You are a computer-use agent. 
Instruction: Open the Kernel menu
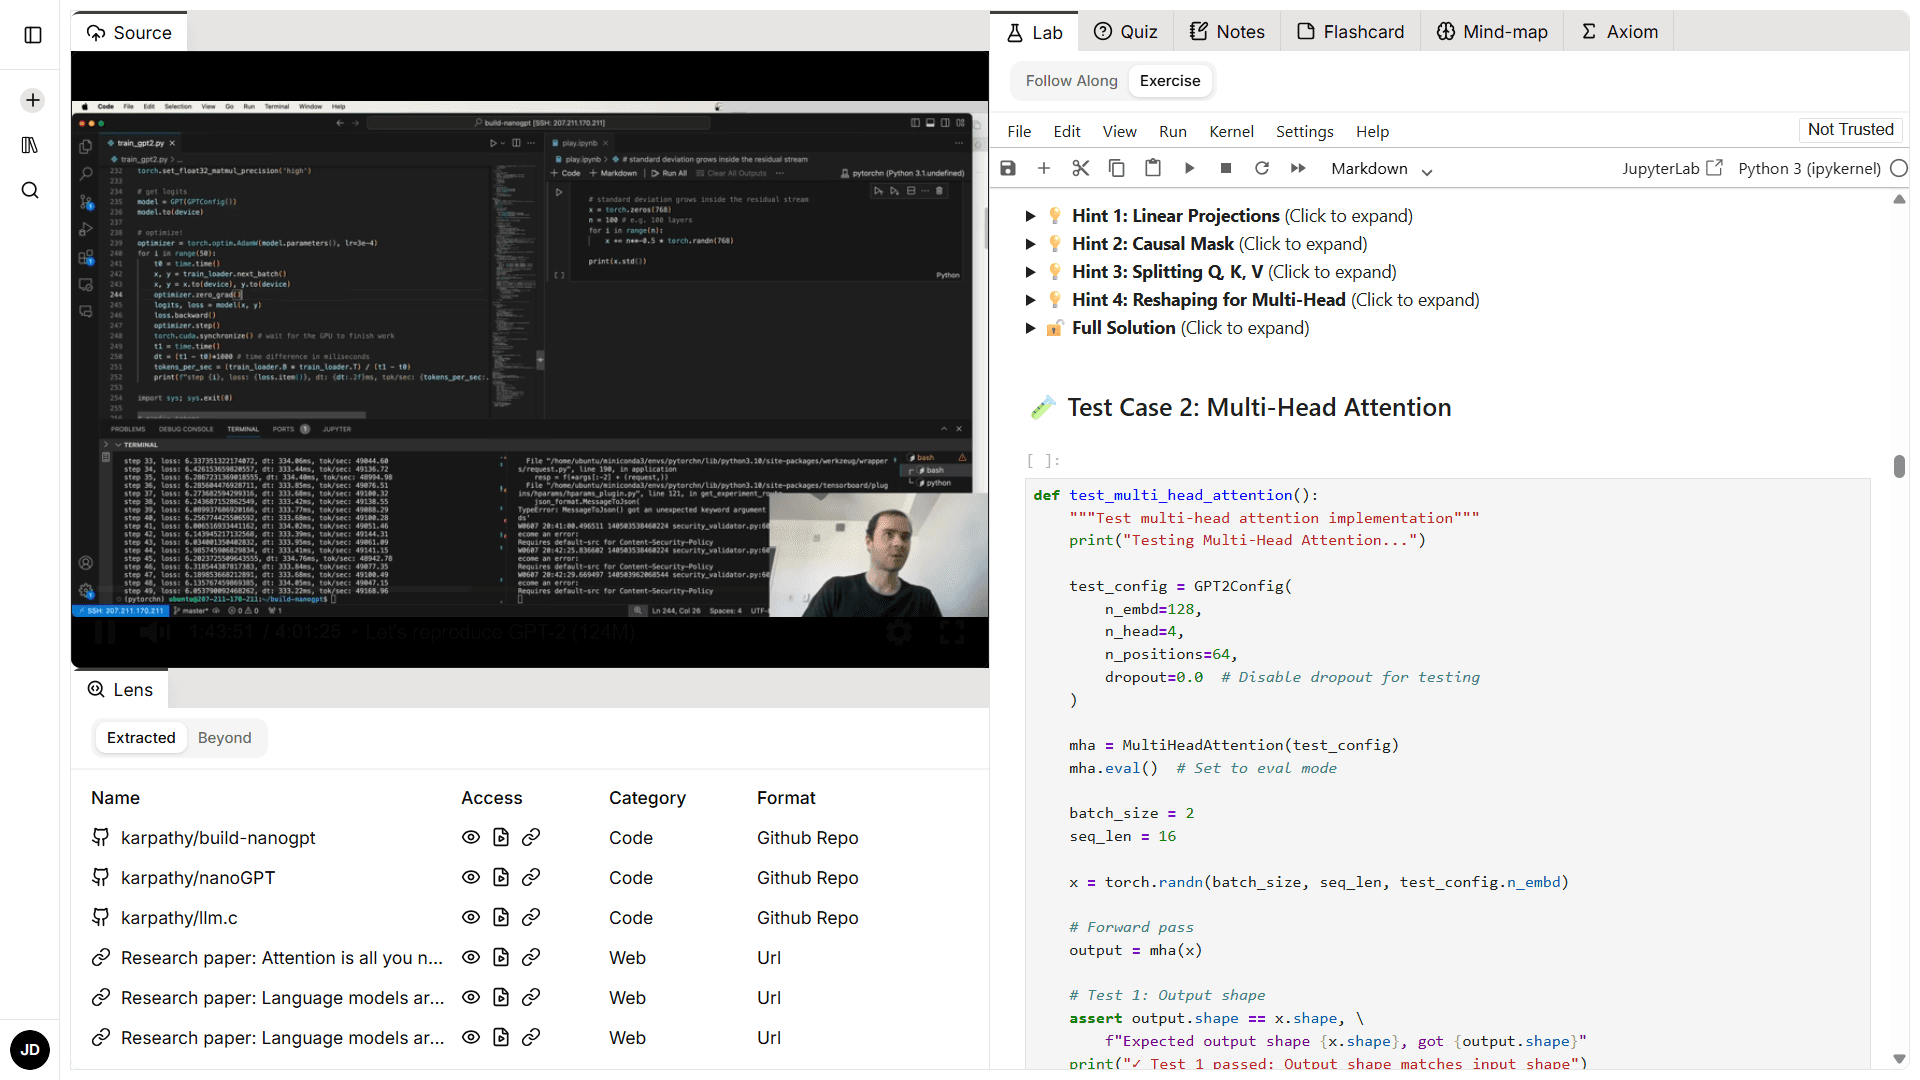click(x=1231, y=131)
